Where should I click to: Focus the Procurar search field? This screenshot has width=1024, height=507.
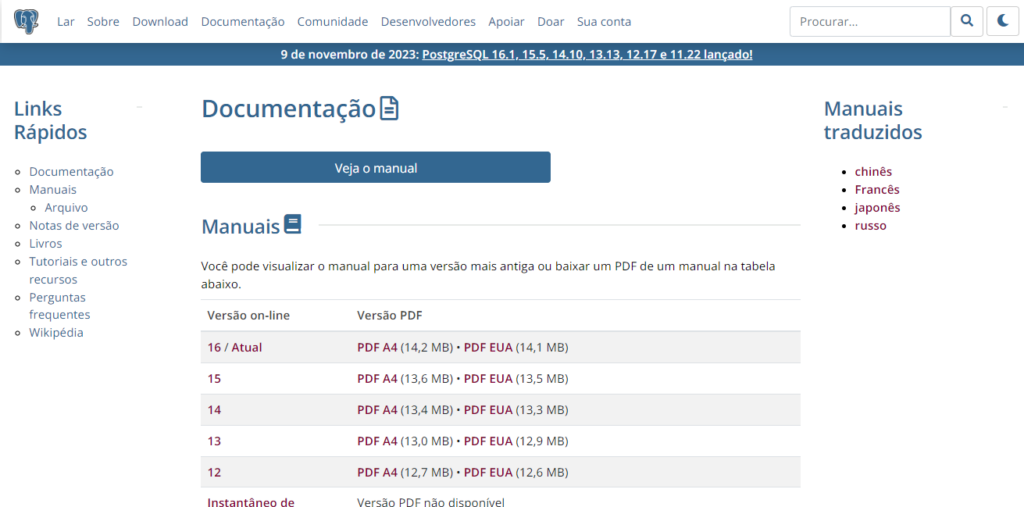(x=870, y=22)
